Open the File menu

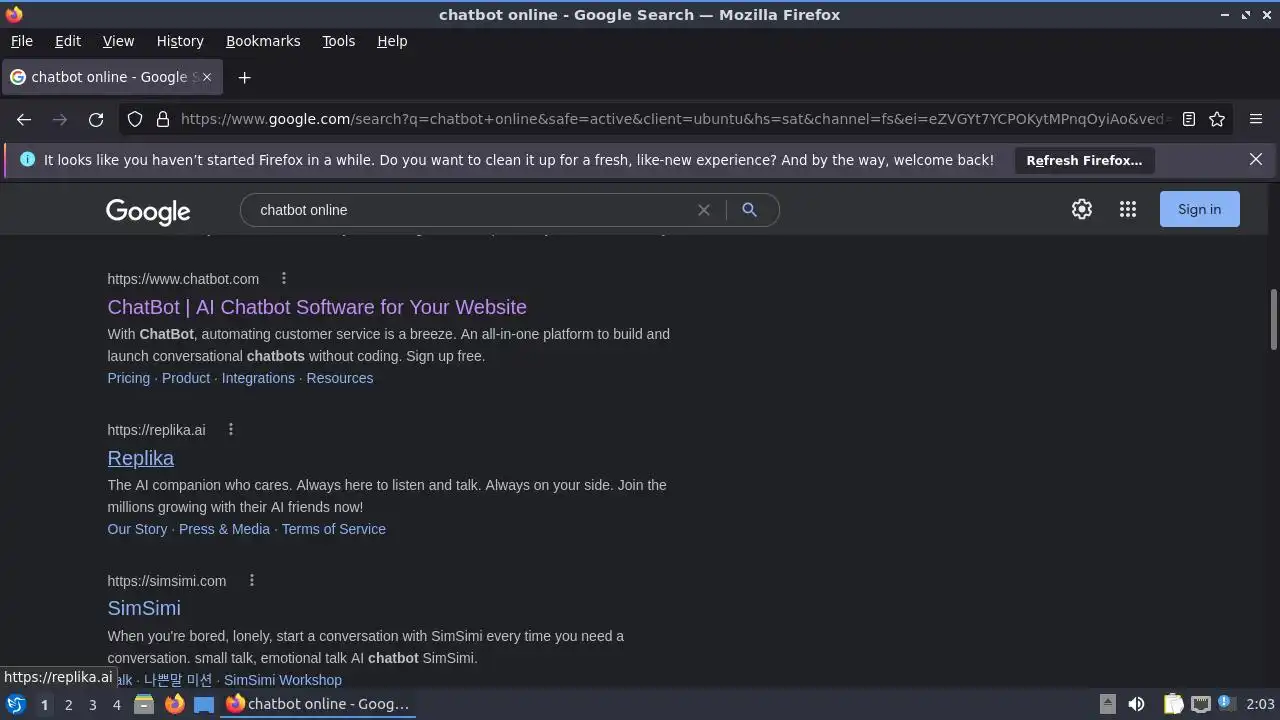(x=22, y=41)
